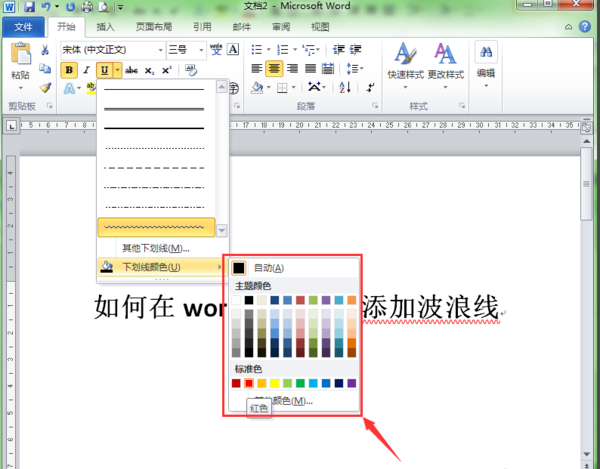The width and height of the screenshot is (600, 469).
Task: Pick the yellow standard color swatch
Action: pos(275,383)
